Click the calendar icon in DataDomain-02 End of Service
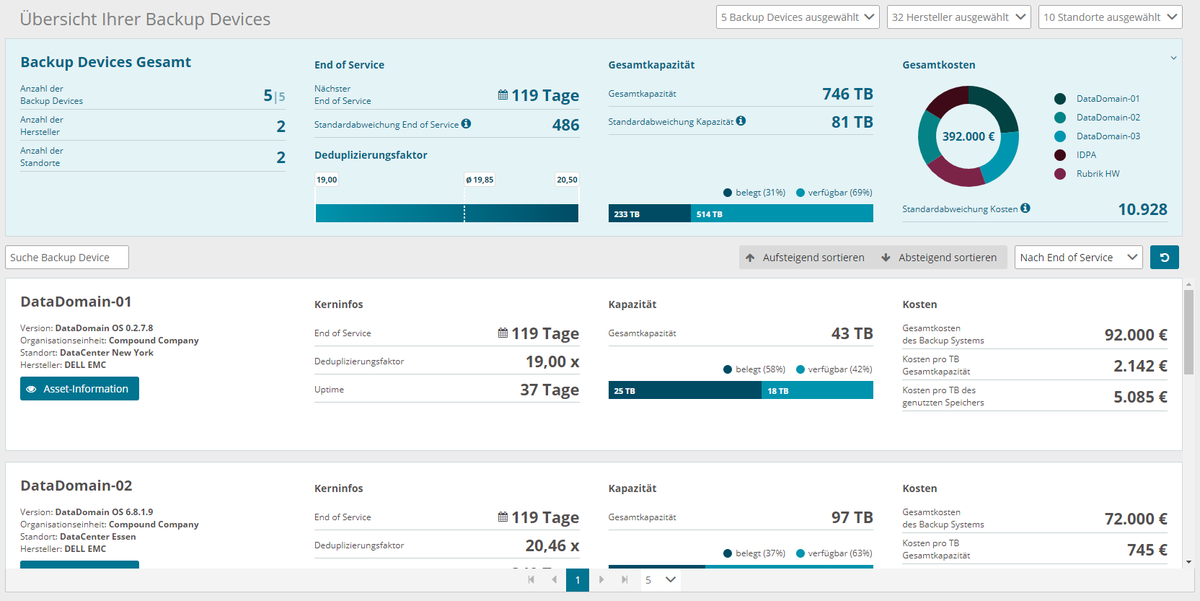 click(x=503, y=518)
